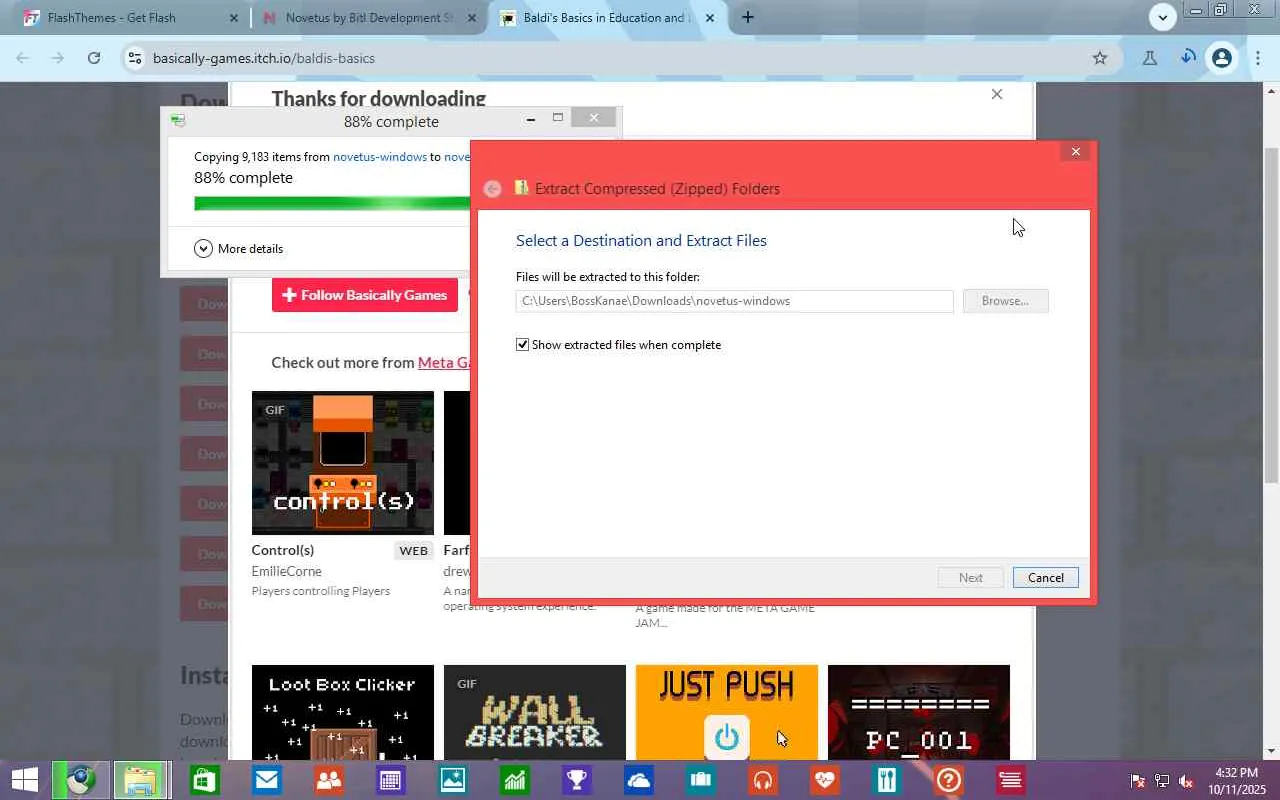Open the JUST PUSH game thumbnail
This screenshot has width=1280, height=800.
point(727,712)
